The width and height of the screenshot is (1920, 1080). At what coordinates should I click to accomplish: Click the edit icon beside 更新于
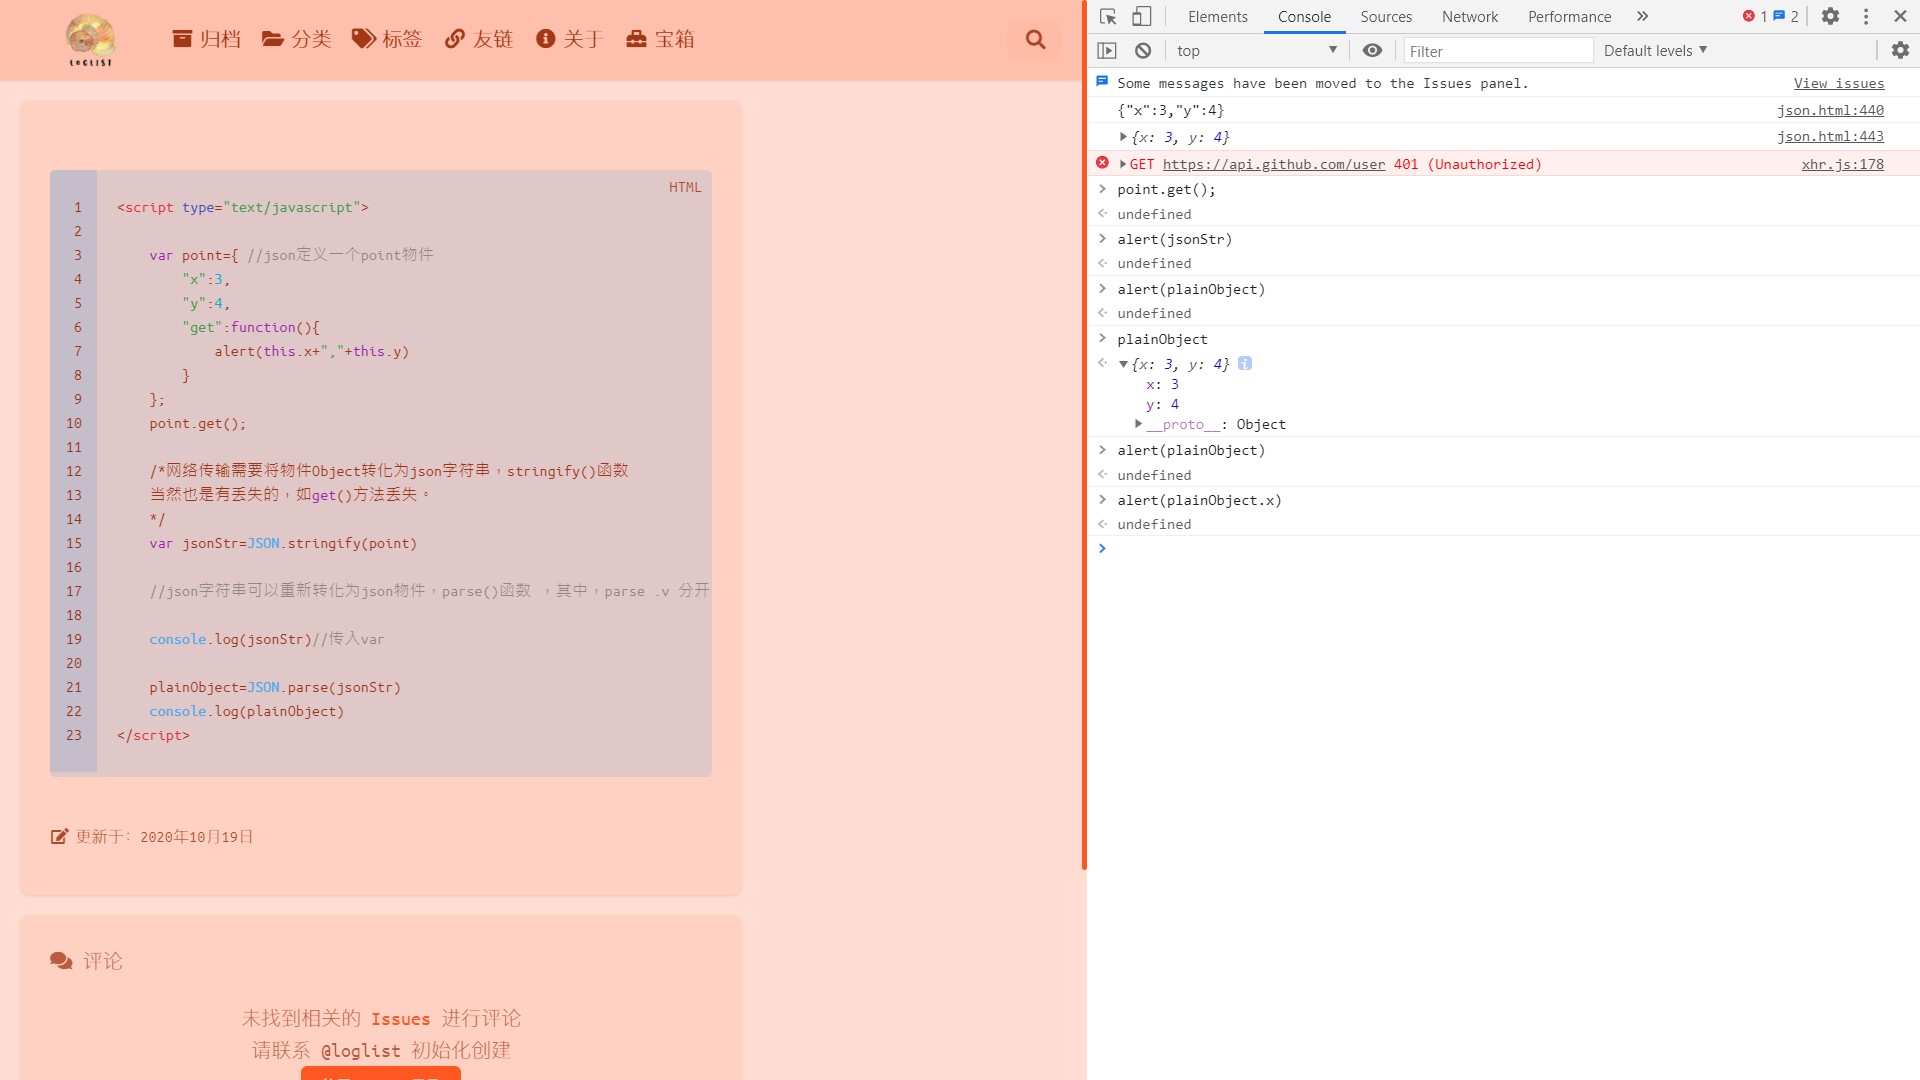point(59,836)
